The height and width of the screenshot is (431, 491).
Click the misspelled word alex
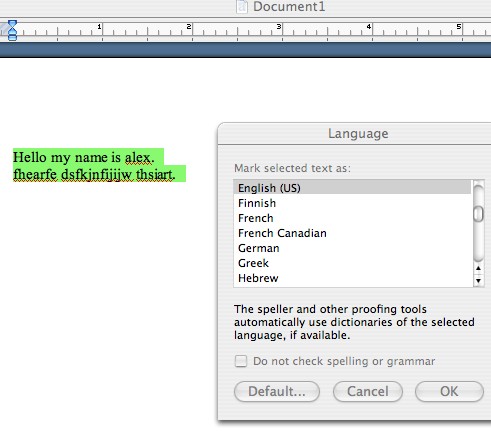pyautogui.click(x=138, y=158)
